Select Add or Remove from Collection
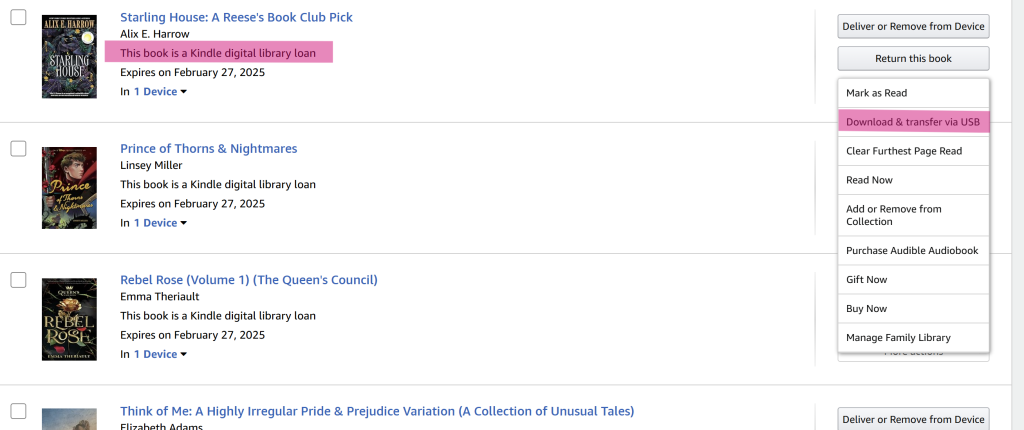The width and height of the screenshot is (1024, 430). [x=894, y=215]
